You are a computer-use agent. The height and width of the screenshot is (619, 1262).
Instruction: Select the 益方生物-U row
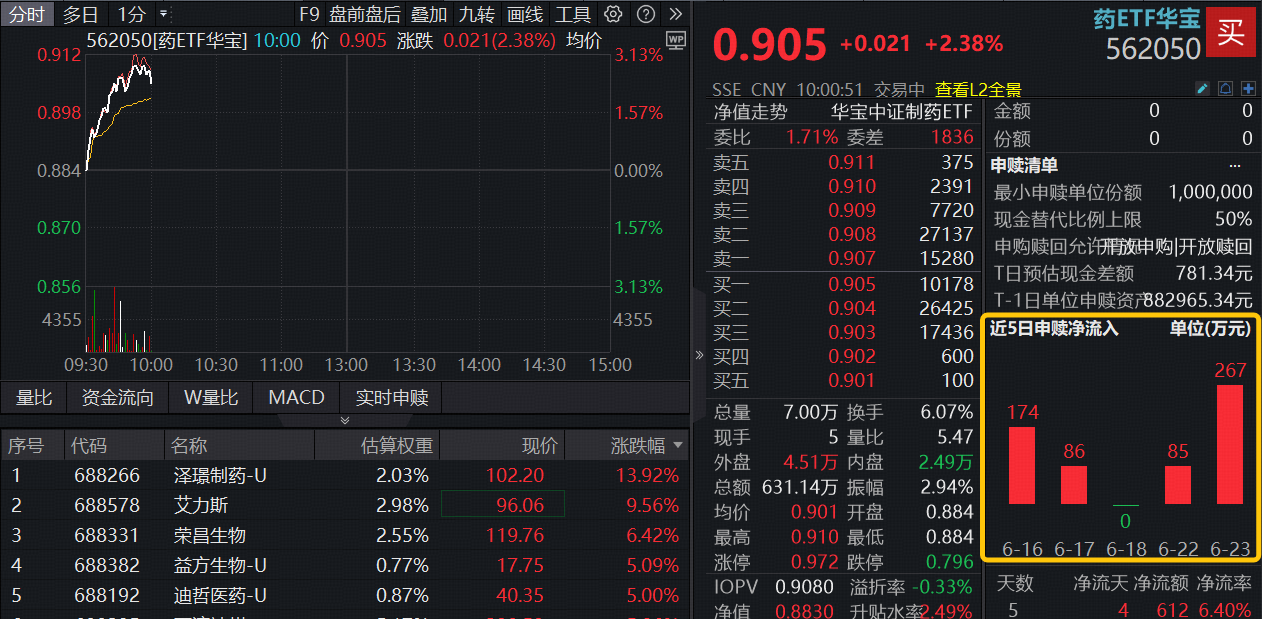coord(345,565)
